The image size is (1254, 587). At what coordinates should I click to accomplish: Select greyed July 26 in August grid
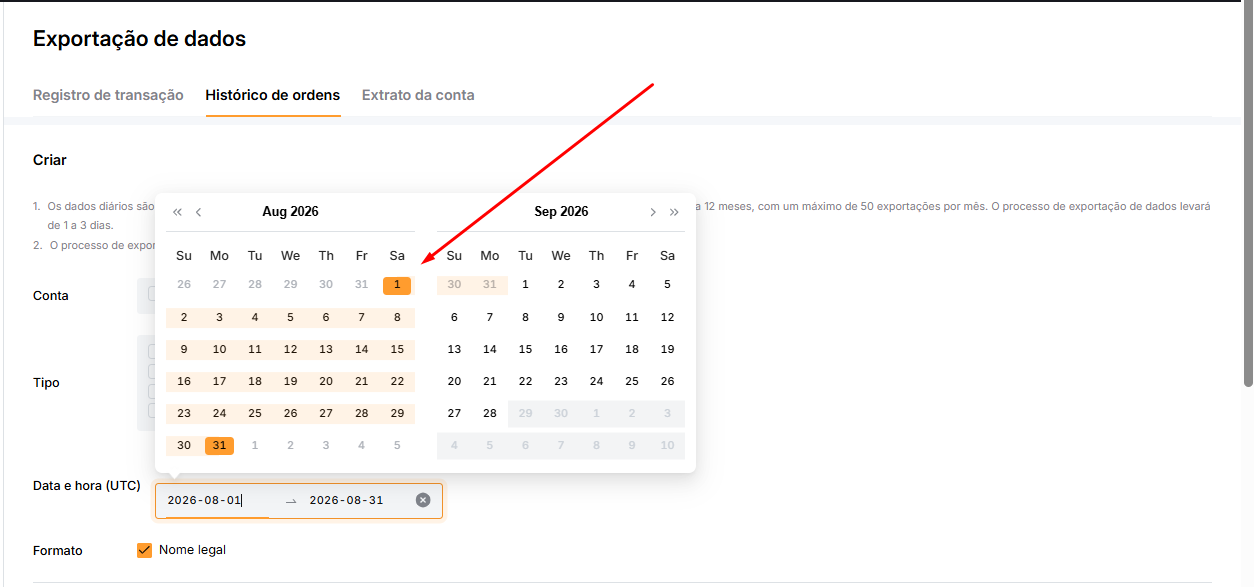pos(184,285)
